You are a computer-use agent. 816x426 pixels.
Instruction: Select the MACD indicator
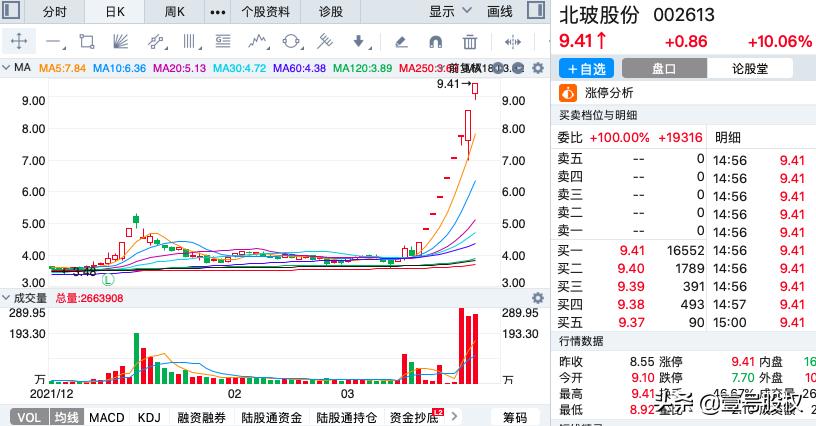[107, 417]
